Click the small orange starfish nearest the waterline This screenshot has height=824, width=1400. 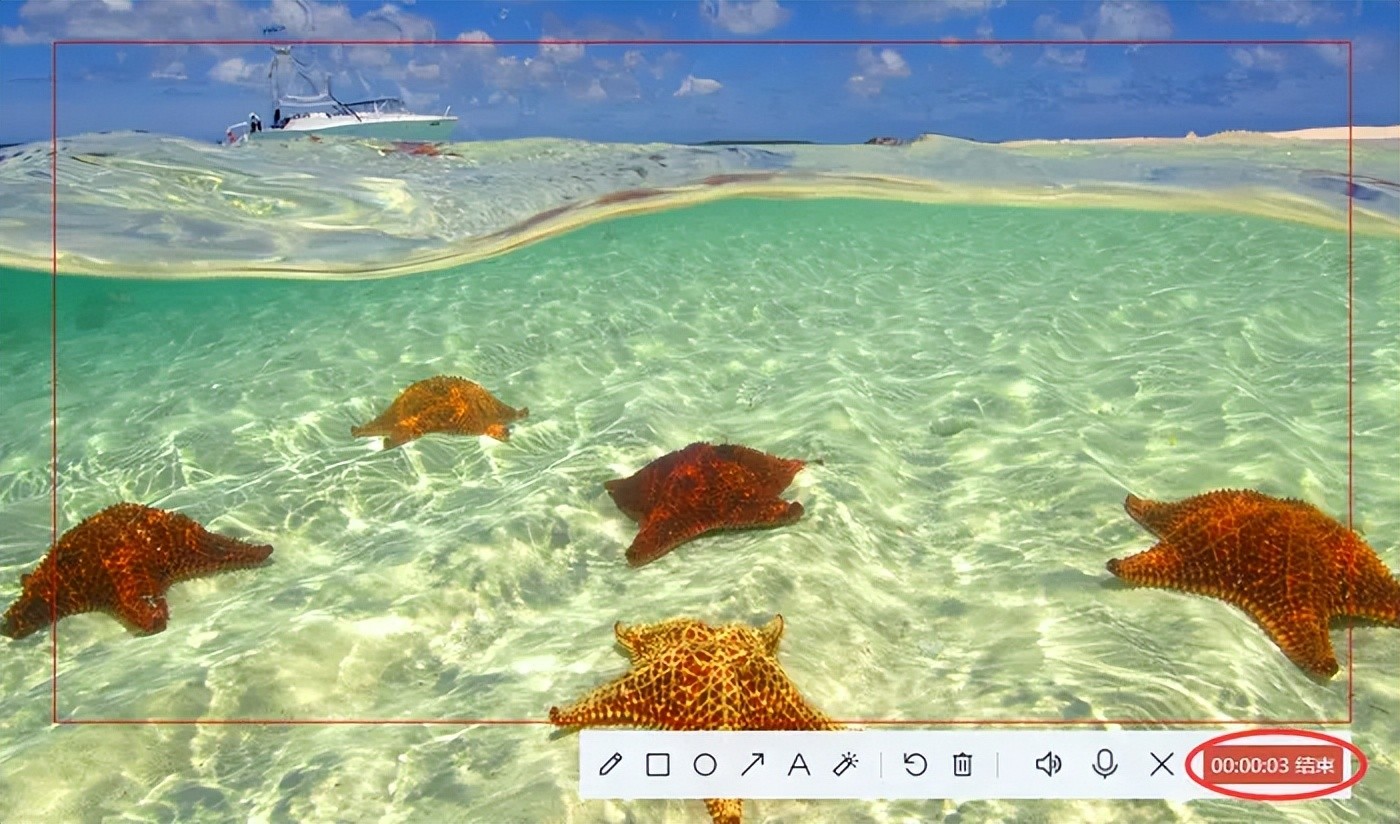[x=440, y=410]
